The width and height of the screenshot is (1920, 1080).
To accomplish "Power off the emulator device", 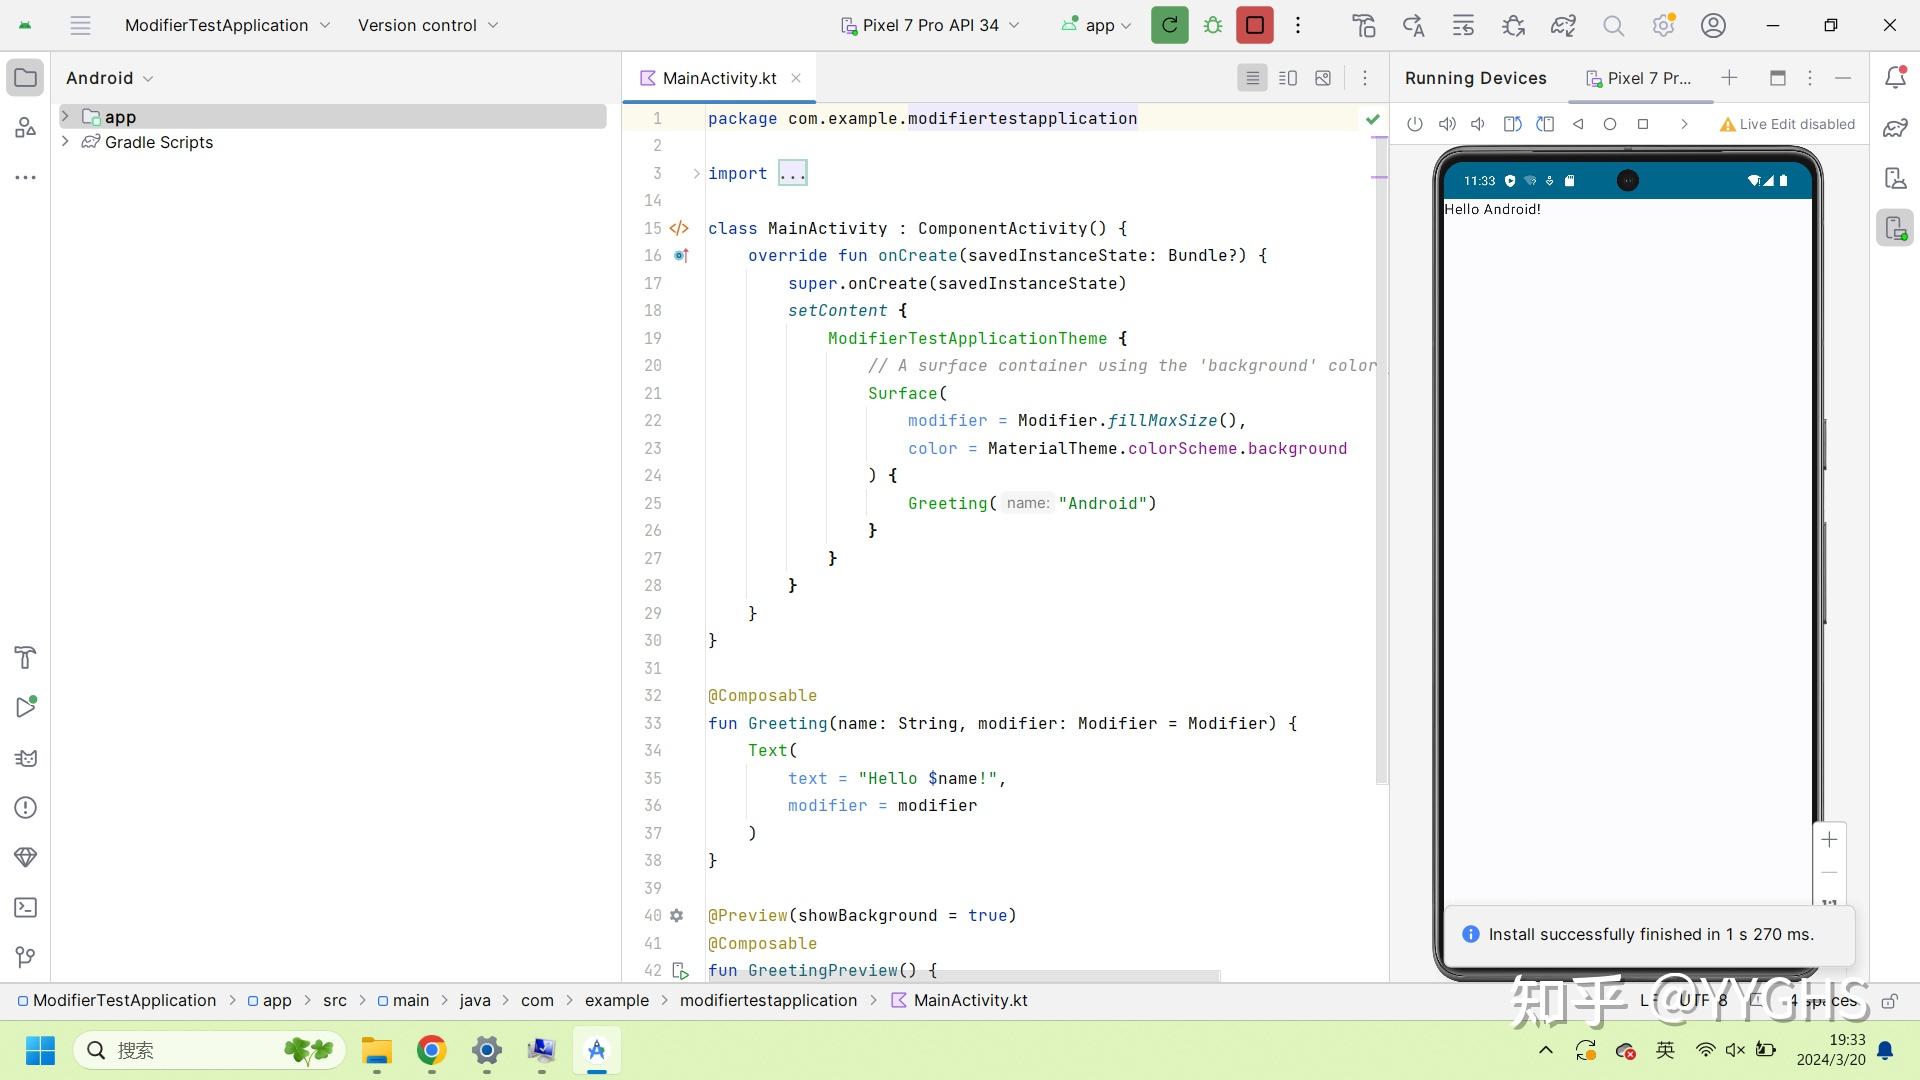I will 1414,124.
